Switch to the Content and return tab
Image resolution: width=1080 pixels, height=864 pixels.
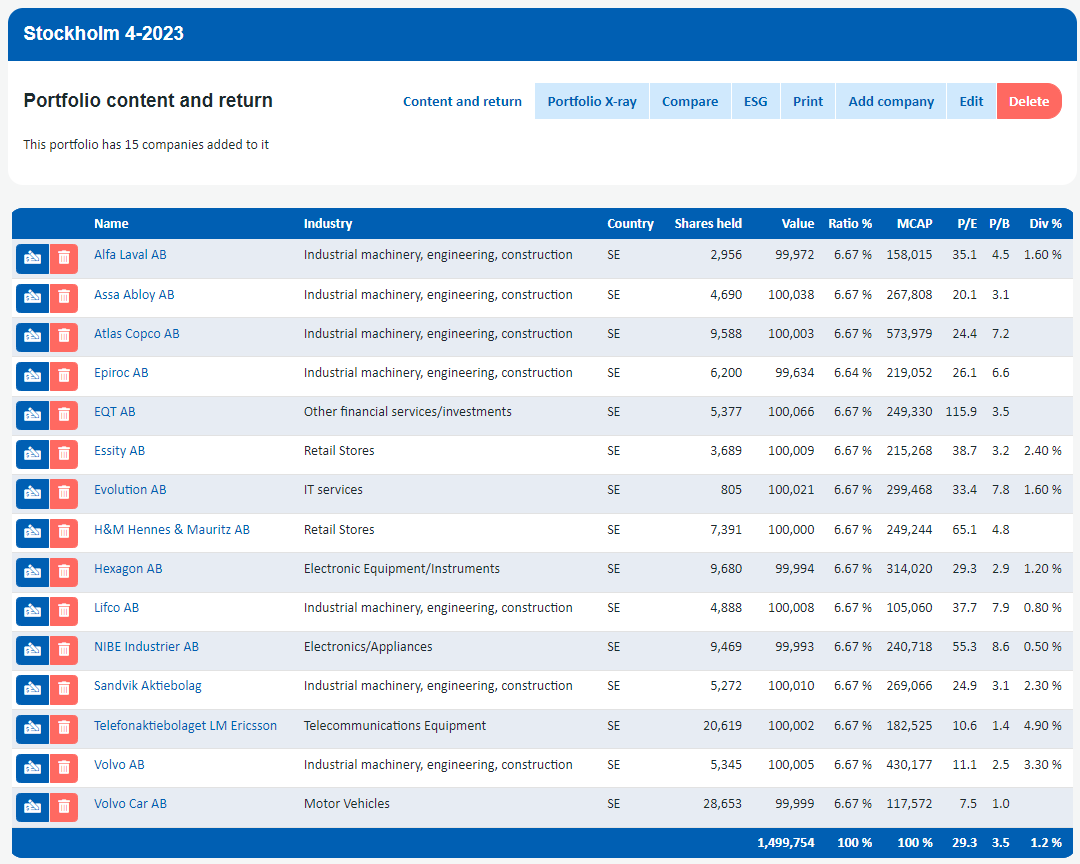point(462,101)
